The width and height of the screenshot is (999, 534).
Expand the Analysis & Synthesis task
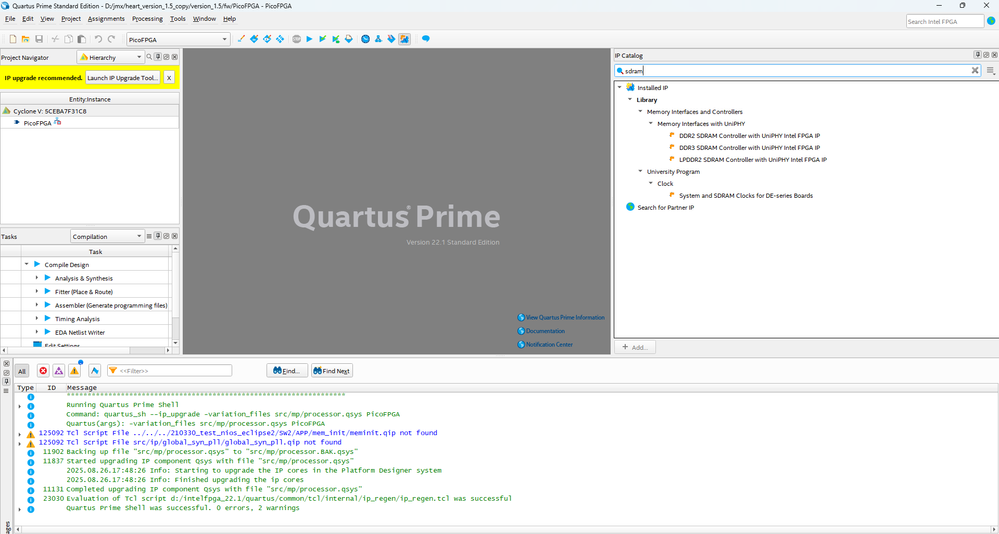pyautogui.click(x=37, y=278)
